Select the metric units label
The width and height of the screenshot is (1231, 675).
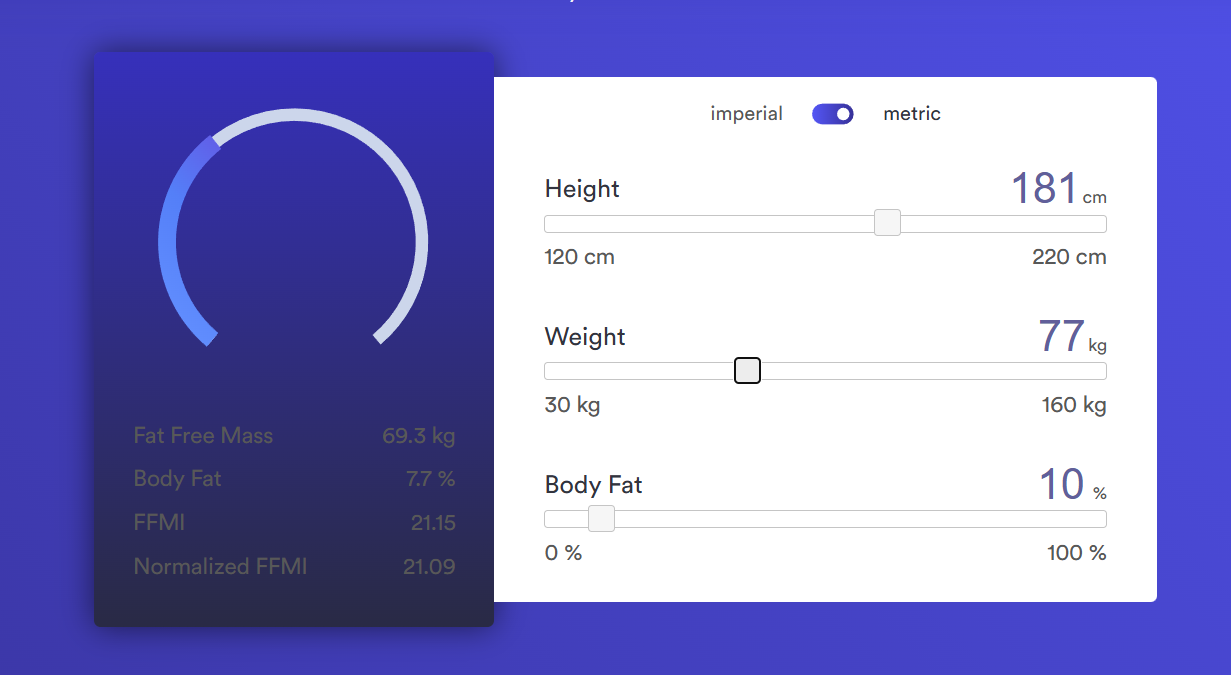[912, 114]
